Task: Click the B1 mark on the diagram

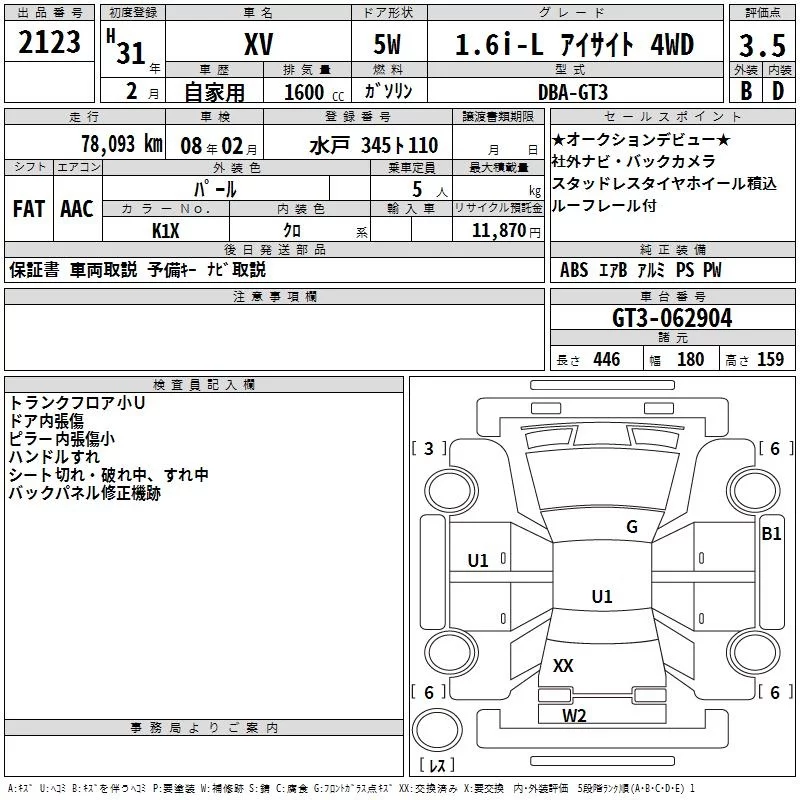Action: [x=771, y=534]
